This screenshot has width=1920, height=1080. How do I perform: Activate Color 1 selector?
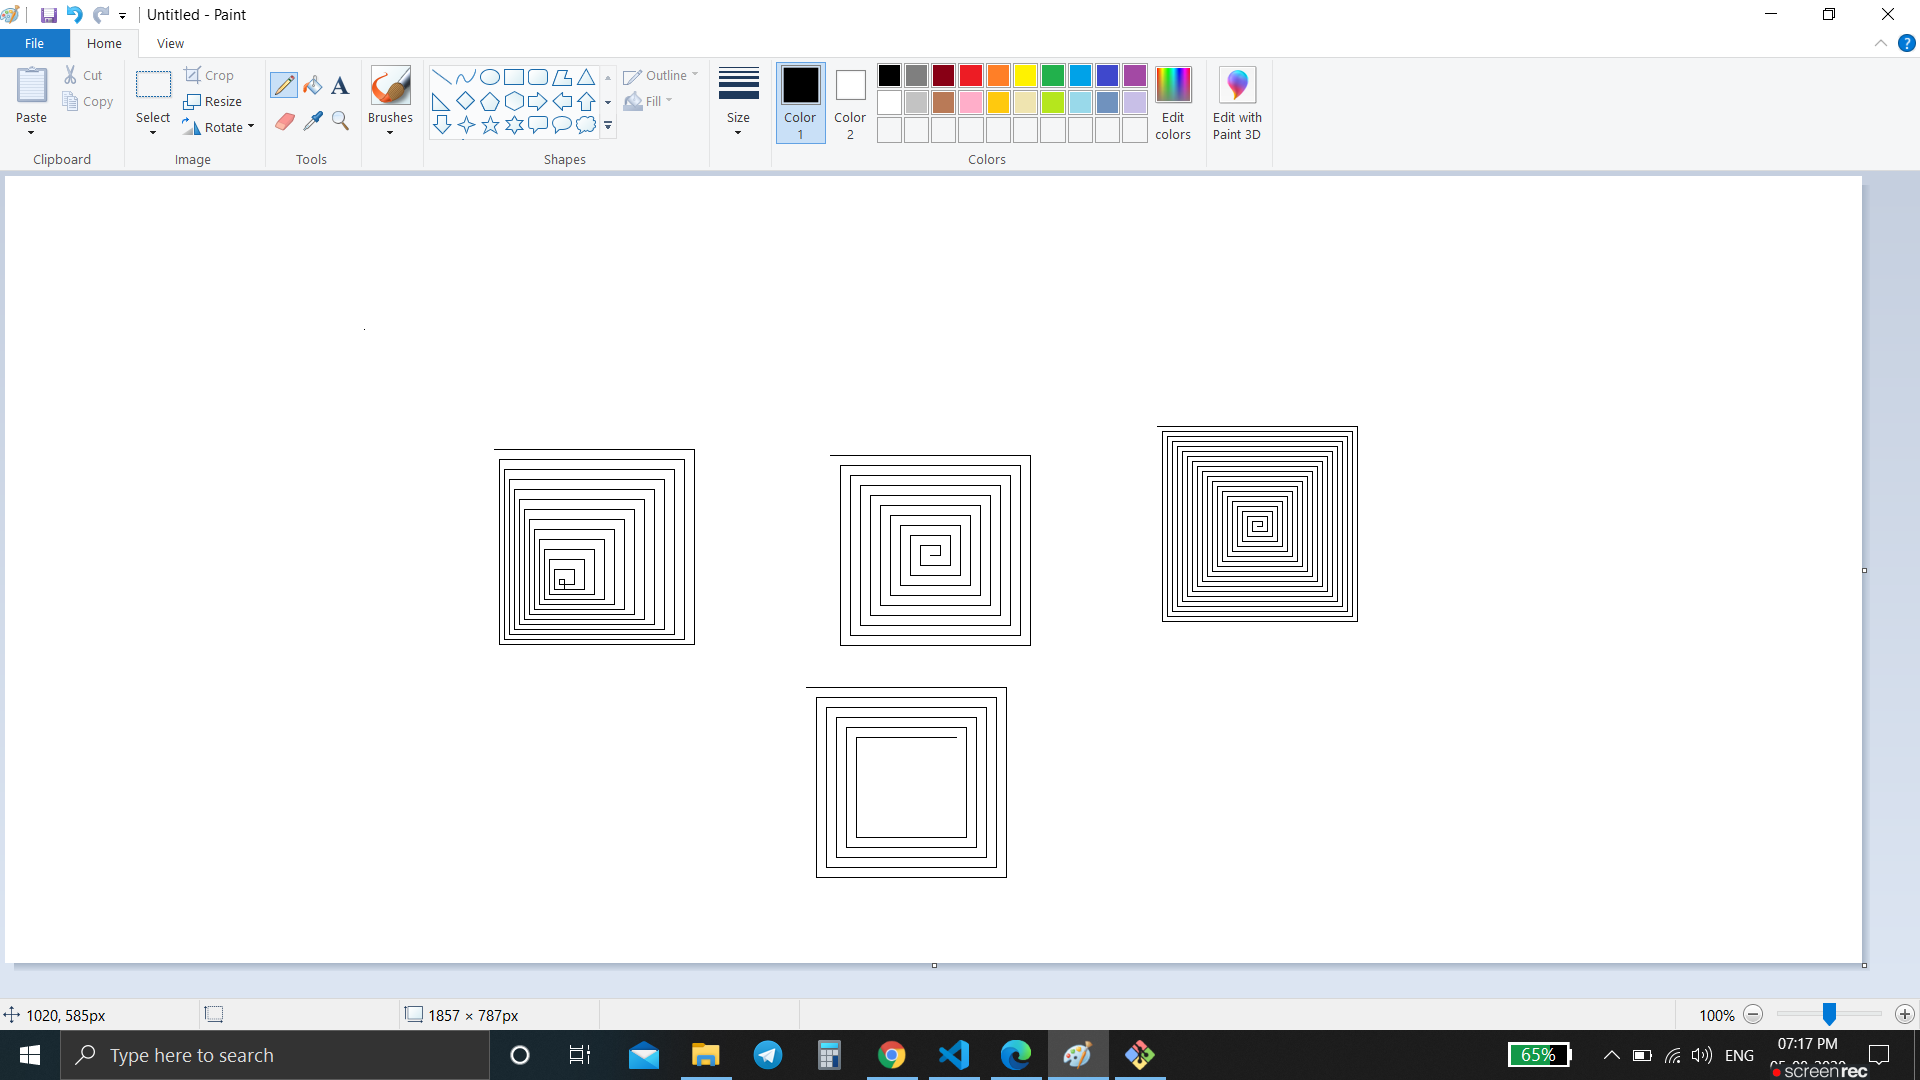point(800,102)
